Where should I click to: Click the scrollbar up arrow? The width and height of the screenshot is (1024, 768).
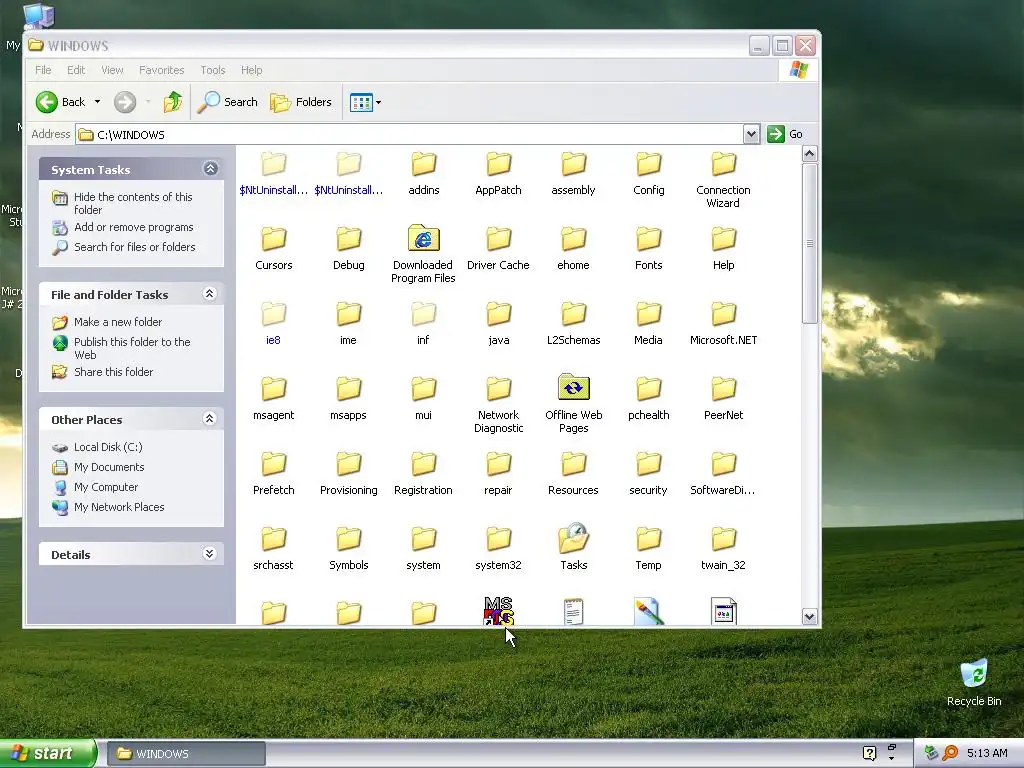click(810, 154)
